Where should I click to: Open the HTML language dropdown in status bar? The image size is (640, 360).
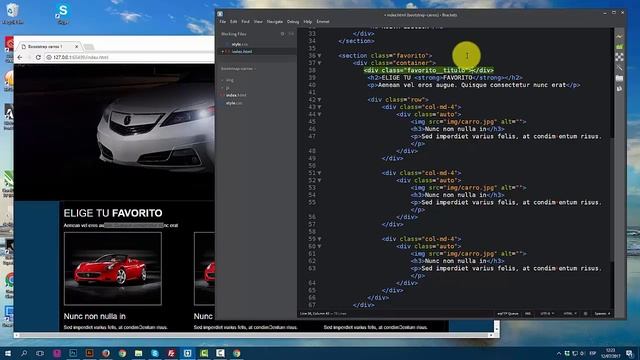(x=570, y=314)
